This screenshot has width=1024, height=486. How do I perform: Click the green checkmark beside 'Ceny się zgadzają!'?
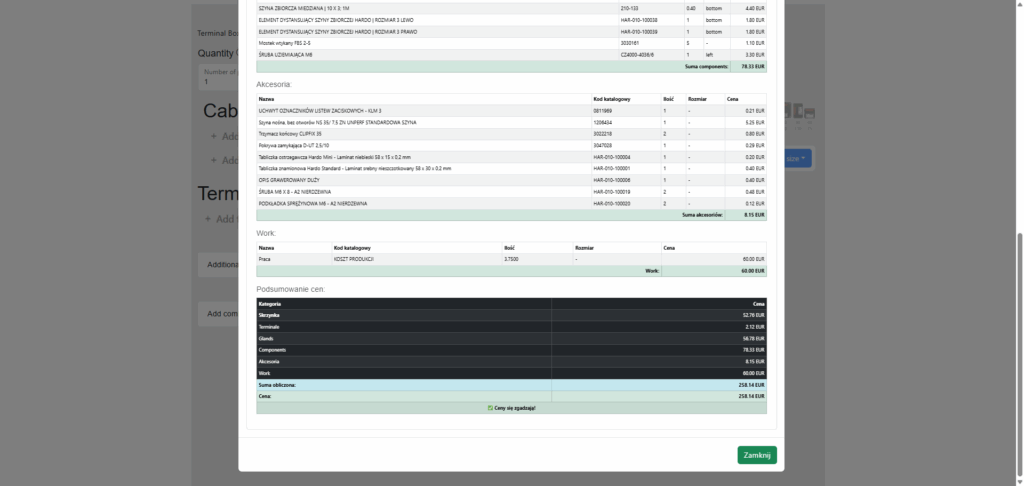coord(490,408)
